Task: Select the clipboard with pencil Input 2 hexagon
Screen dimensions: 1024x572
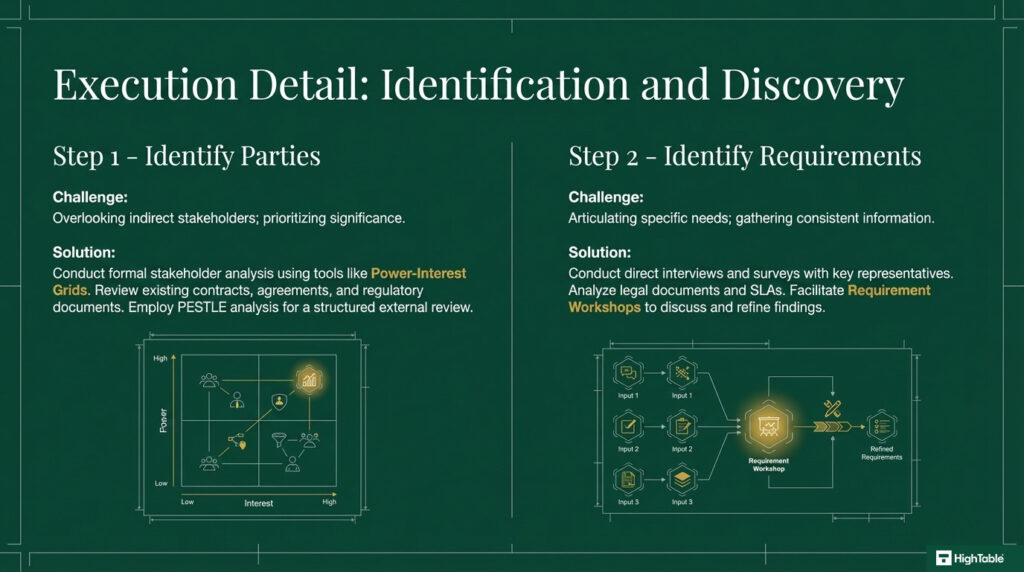Action: click(x=682, y=426)
